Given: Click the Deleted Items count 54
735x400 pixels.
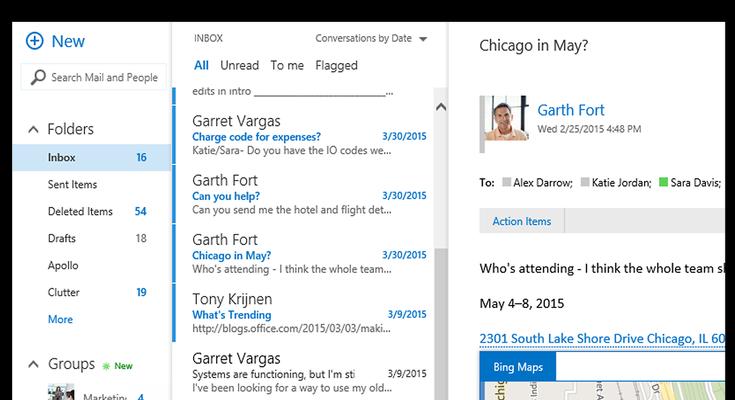Looking at the screenshot, I should point(140,211).
